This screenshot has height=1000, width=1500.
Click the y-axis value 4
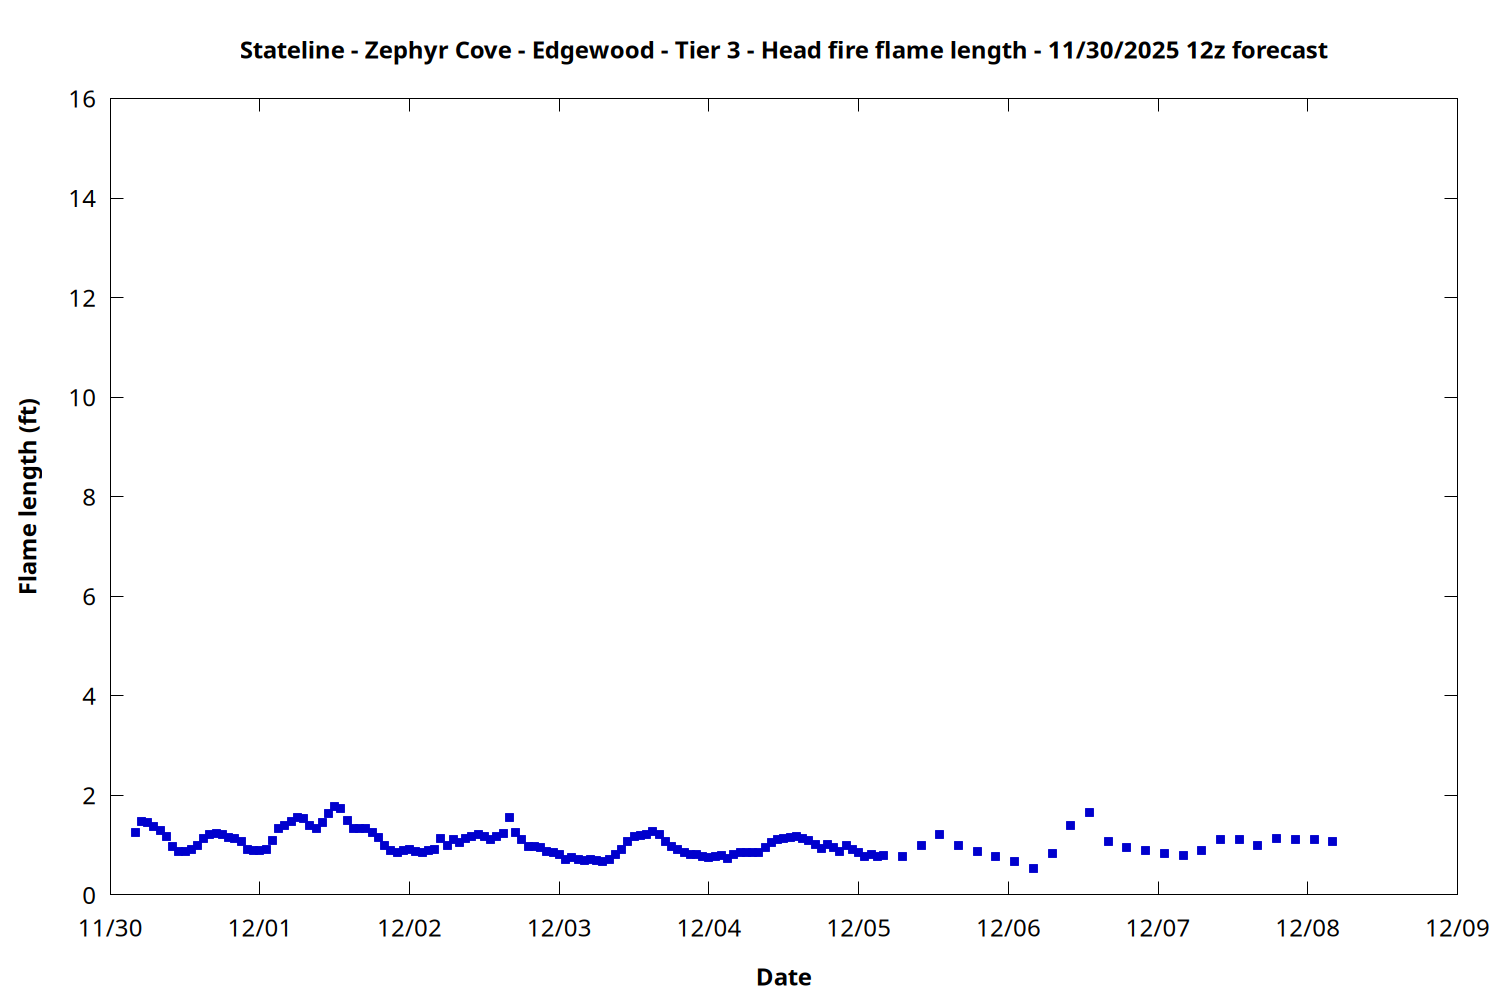pyautogui.click(x=89, y=696)
